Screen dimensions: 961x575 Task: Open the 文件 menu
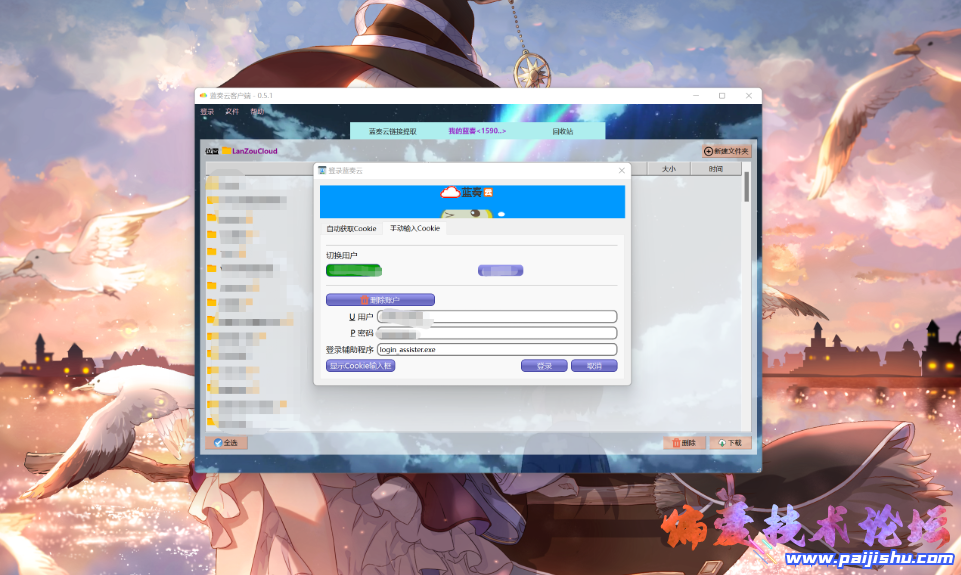coord(232,112)
